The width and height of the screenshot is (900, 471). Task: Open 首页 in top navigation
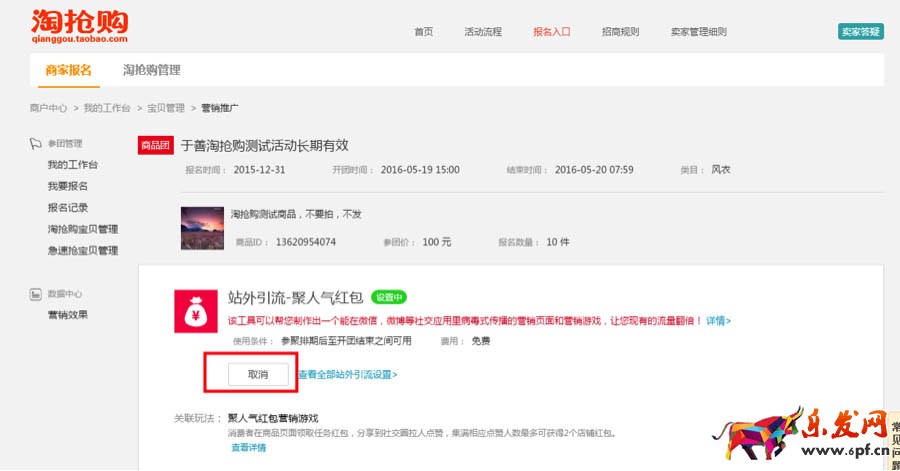tap(423, 32)
